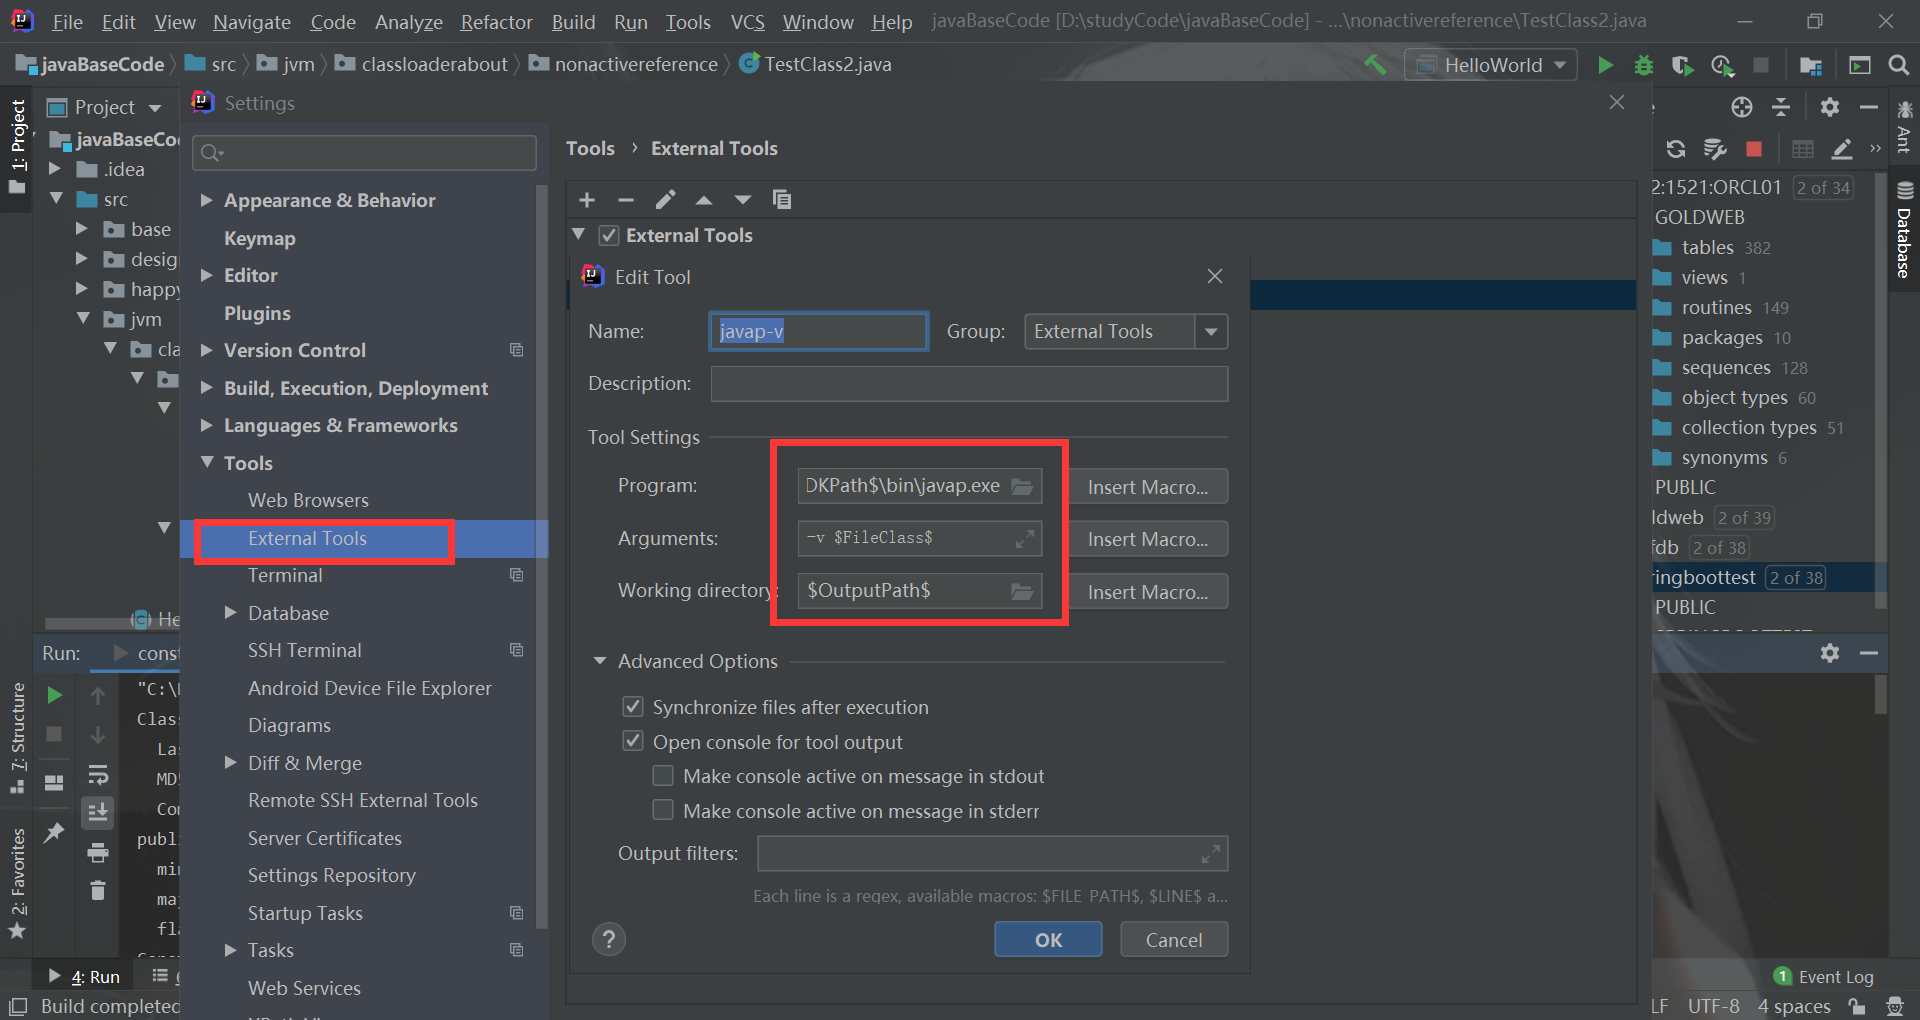The height and width of the screenshot is (1020, 1920).
Task: Select External Tools in settings tree
Action: 308,538
